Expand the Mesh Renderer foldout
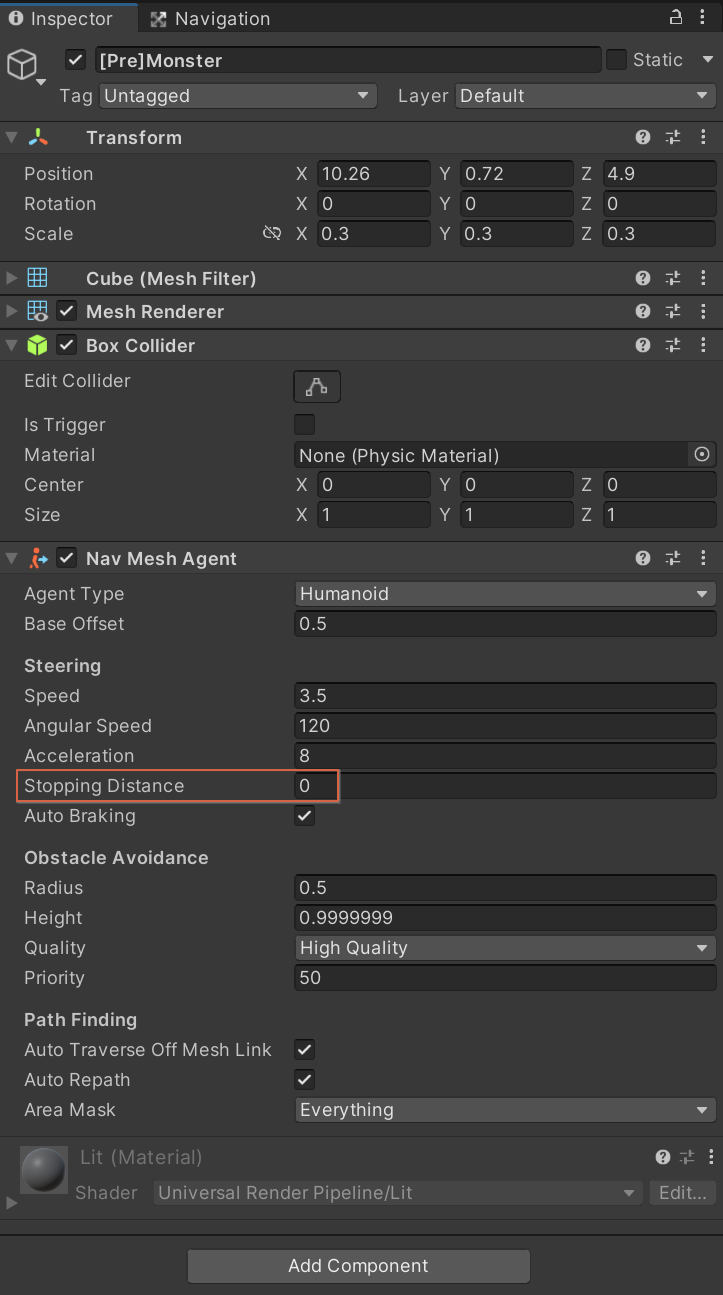723x1295 pixels. (x=12, y=312)
